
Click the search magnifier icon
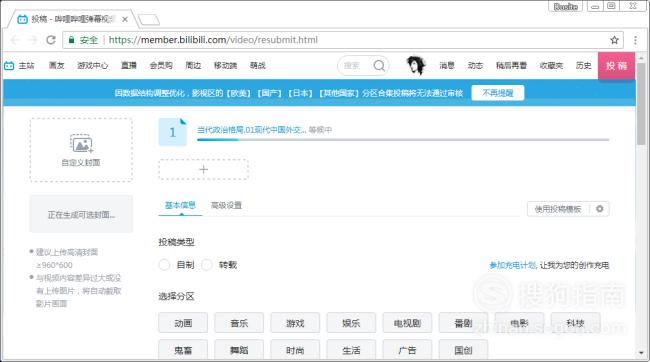(379, 66)
